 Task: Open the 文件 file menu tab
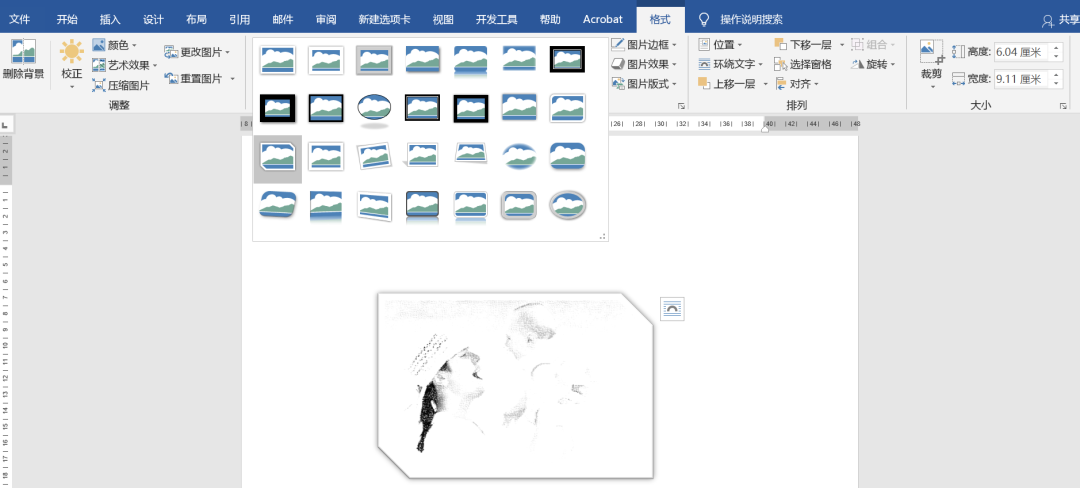(x=20, y=19)
